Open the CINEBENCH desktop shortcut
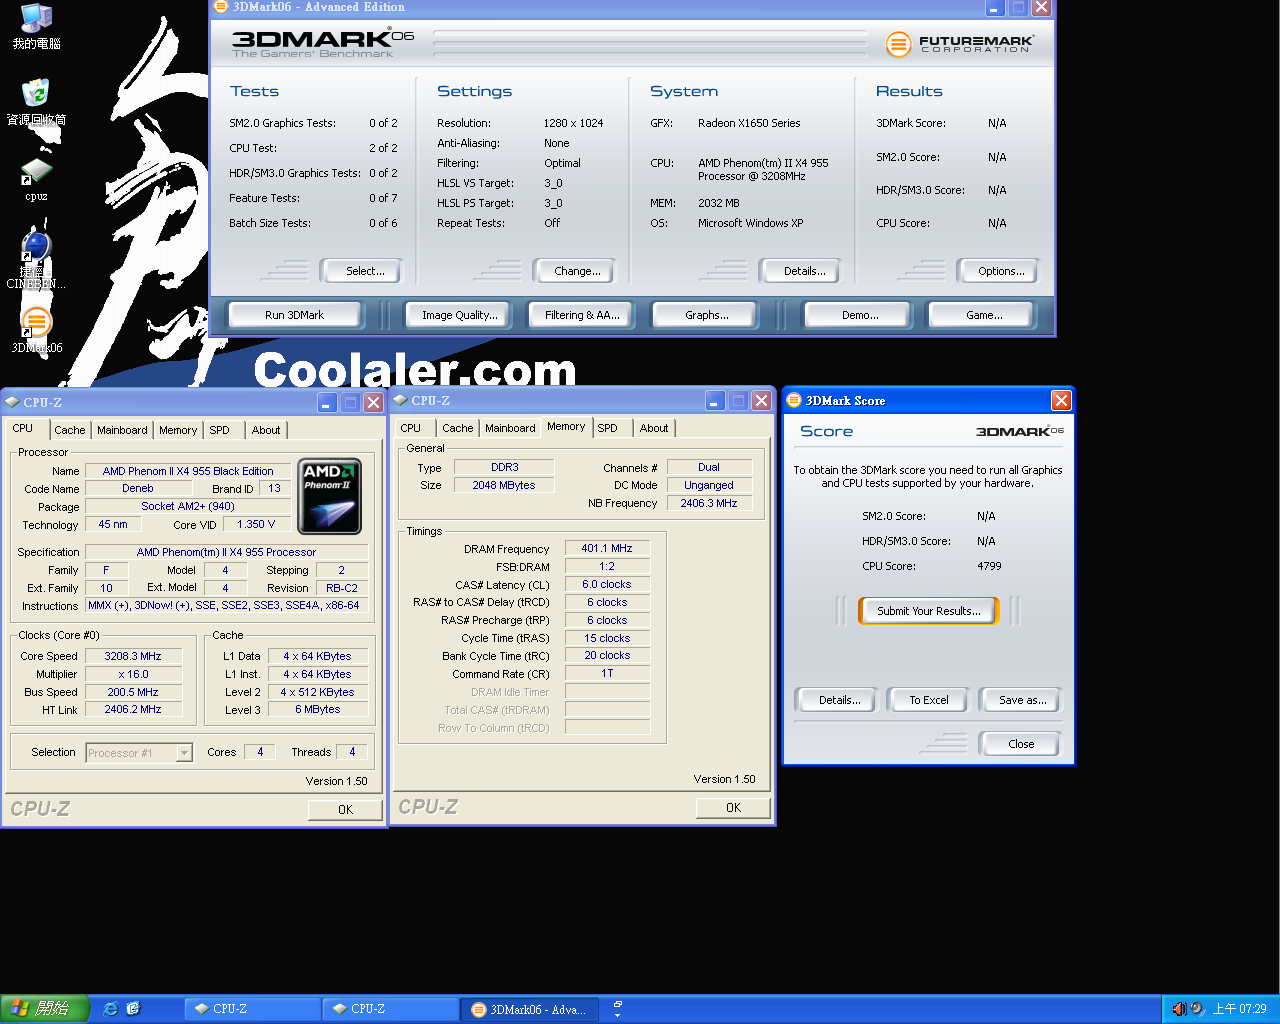The height and width of the screenshot is (1024, 1280). (x=36, y=260)
